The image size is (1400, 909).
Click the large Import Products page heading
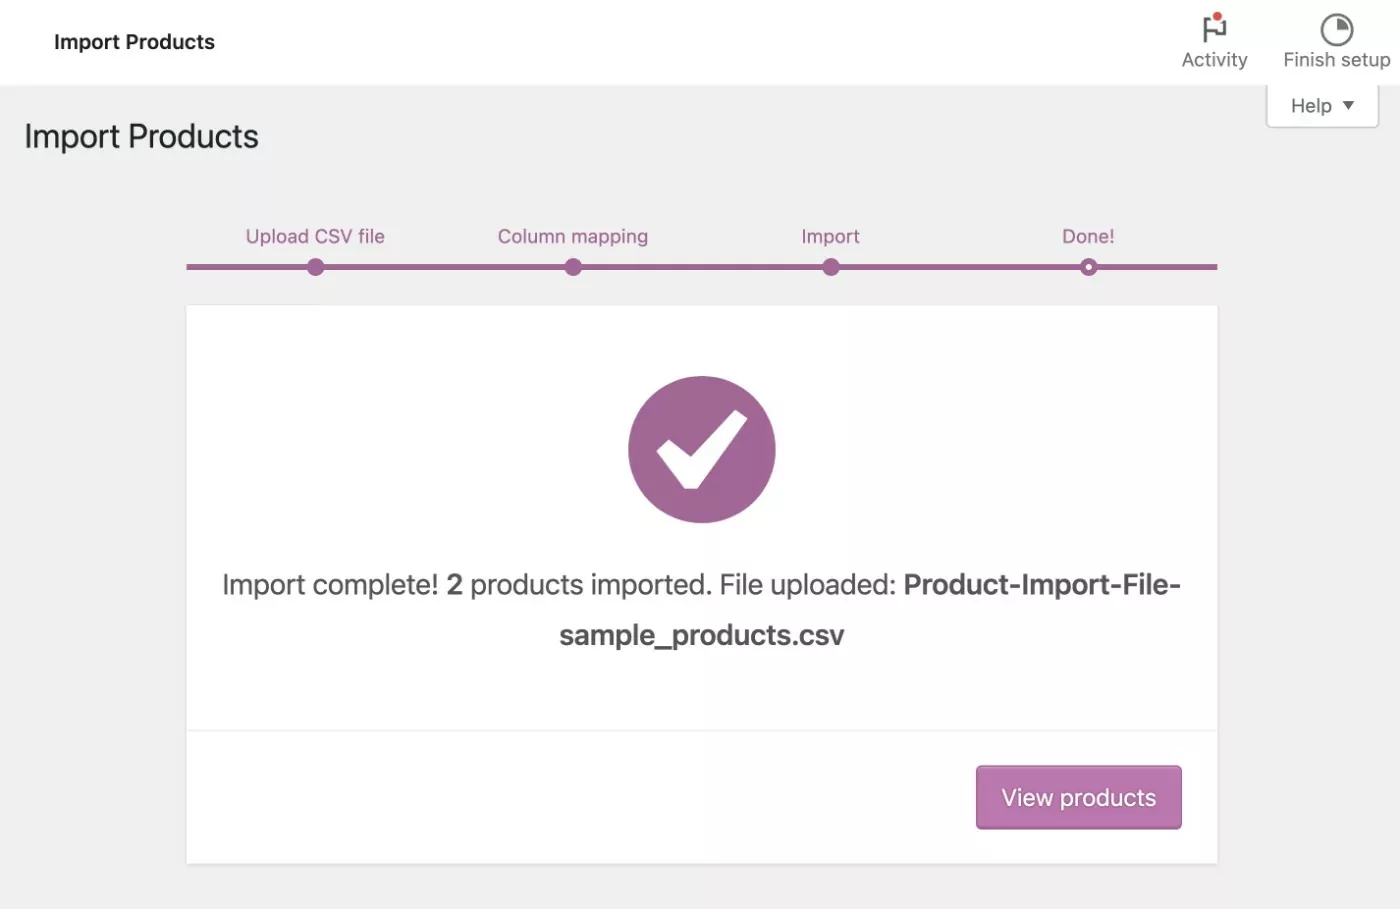[x=141, y=136]
